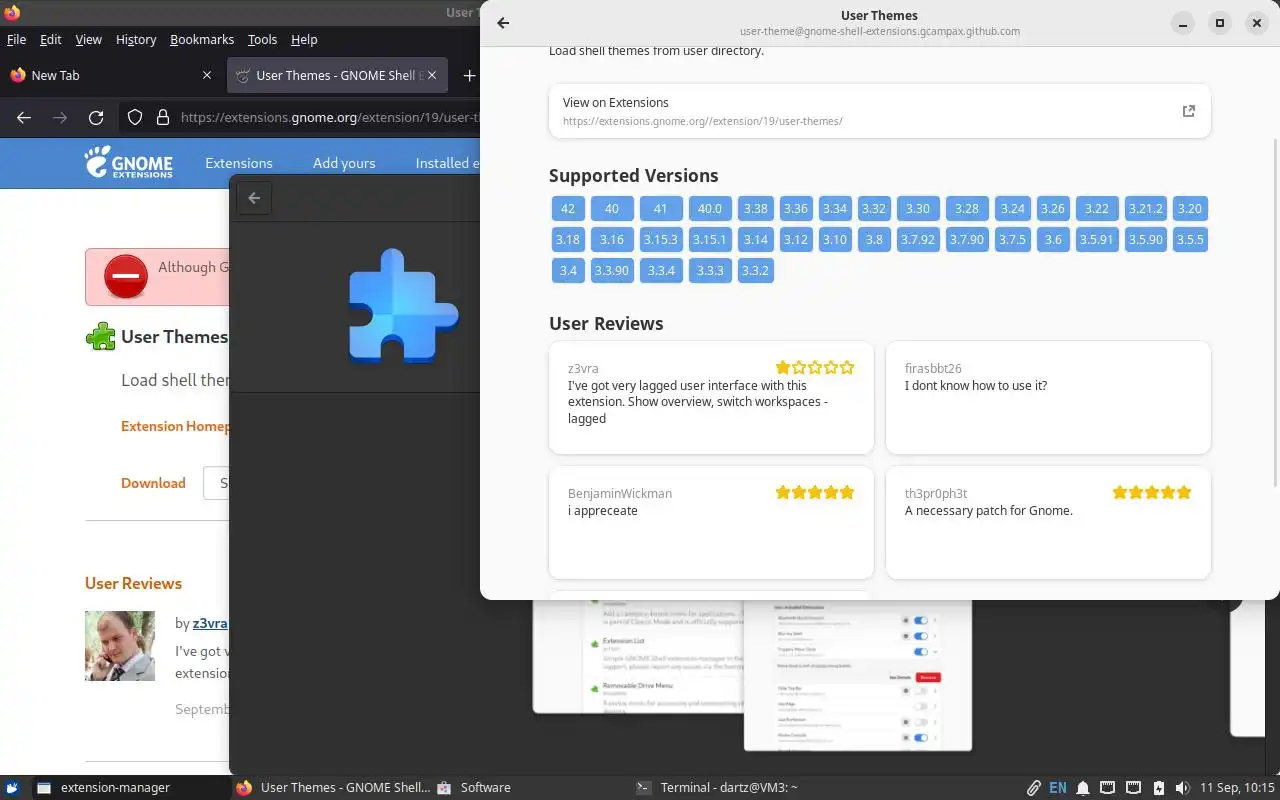Click green puzzle icon beside User Themes heading

click(x=100, y=336)
